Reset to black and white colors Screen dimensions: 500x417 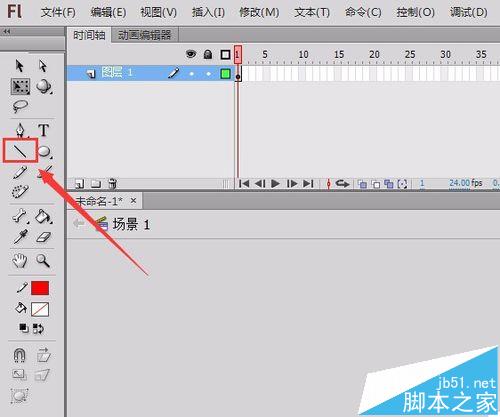[x=24, y=328]
